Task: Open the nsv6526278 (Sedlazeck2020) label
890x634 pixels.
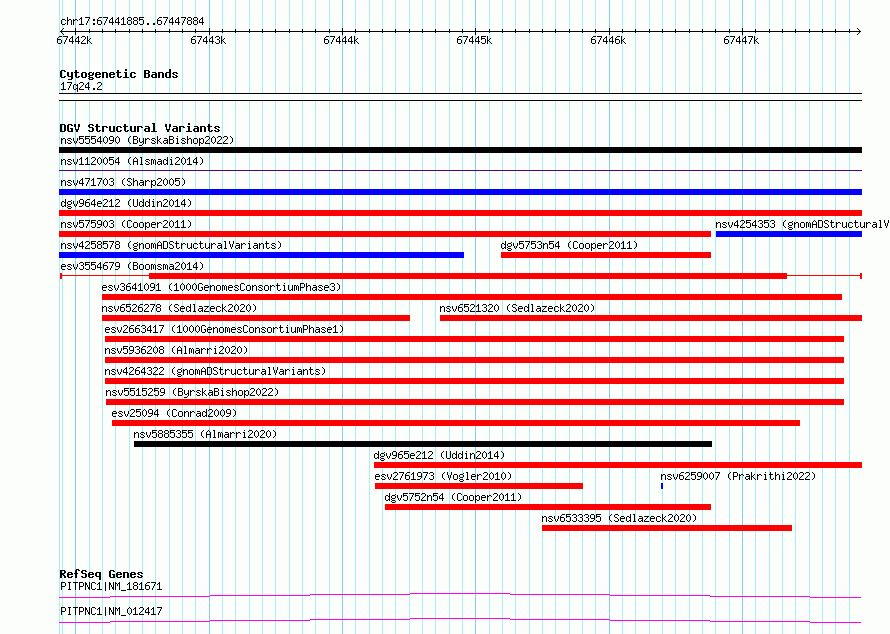Action: (x=179, y=308)
